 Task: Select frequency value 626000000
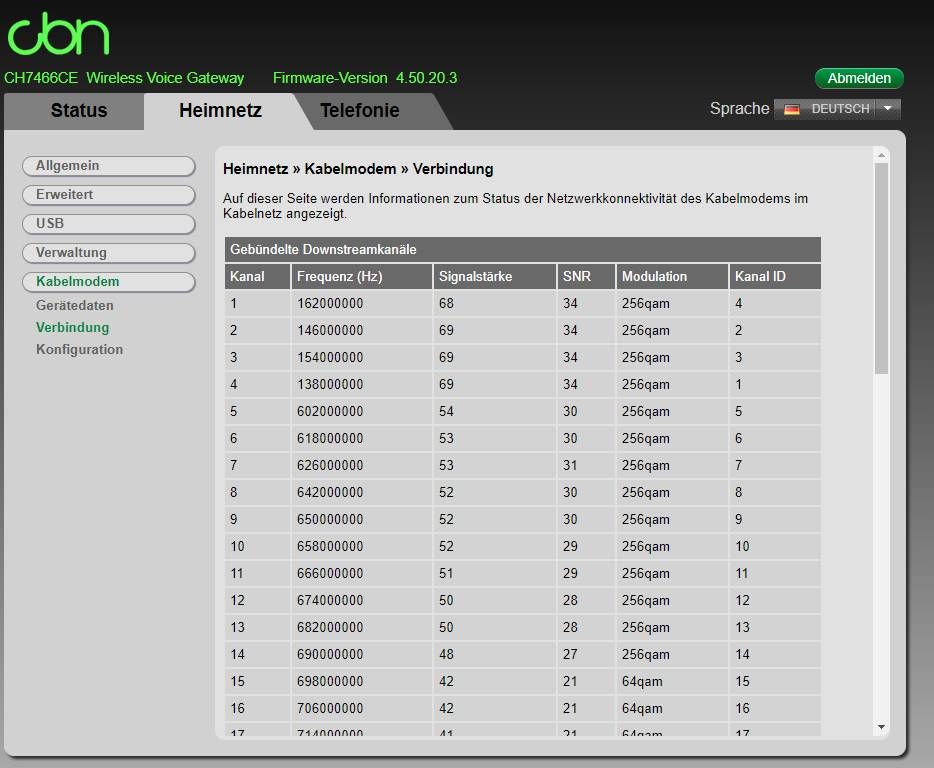point(330,465)
